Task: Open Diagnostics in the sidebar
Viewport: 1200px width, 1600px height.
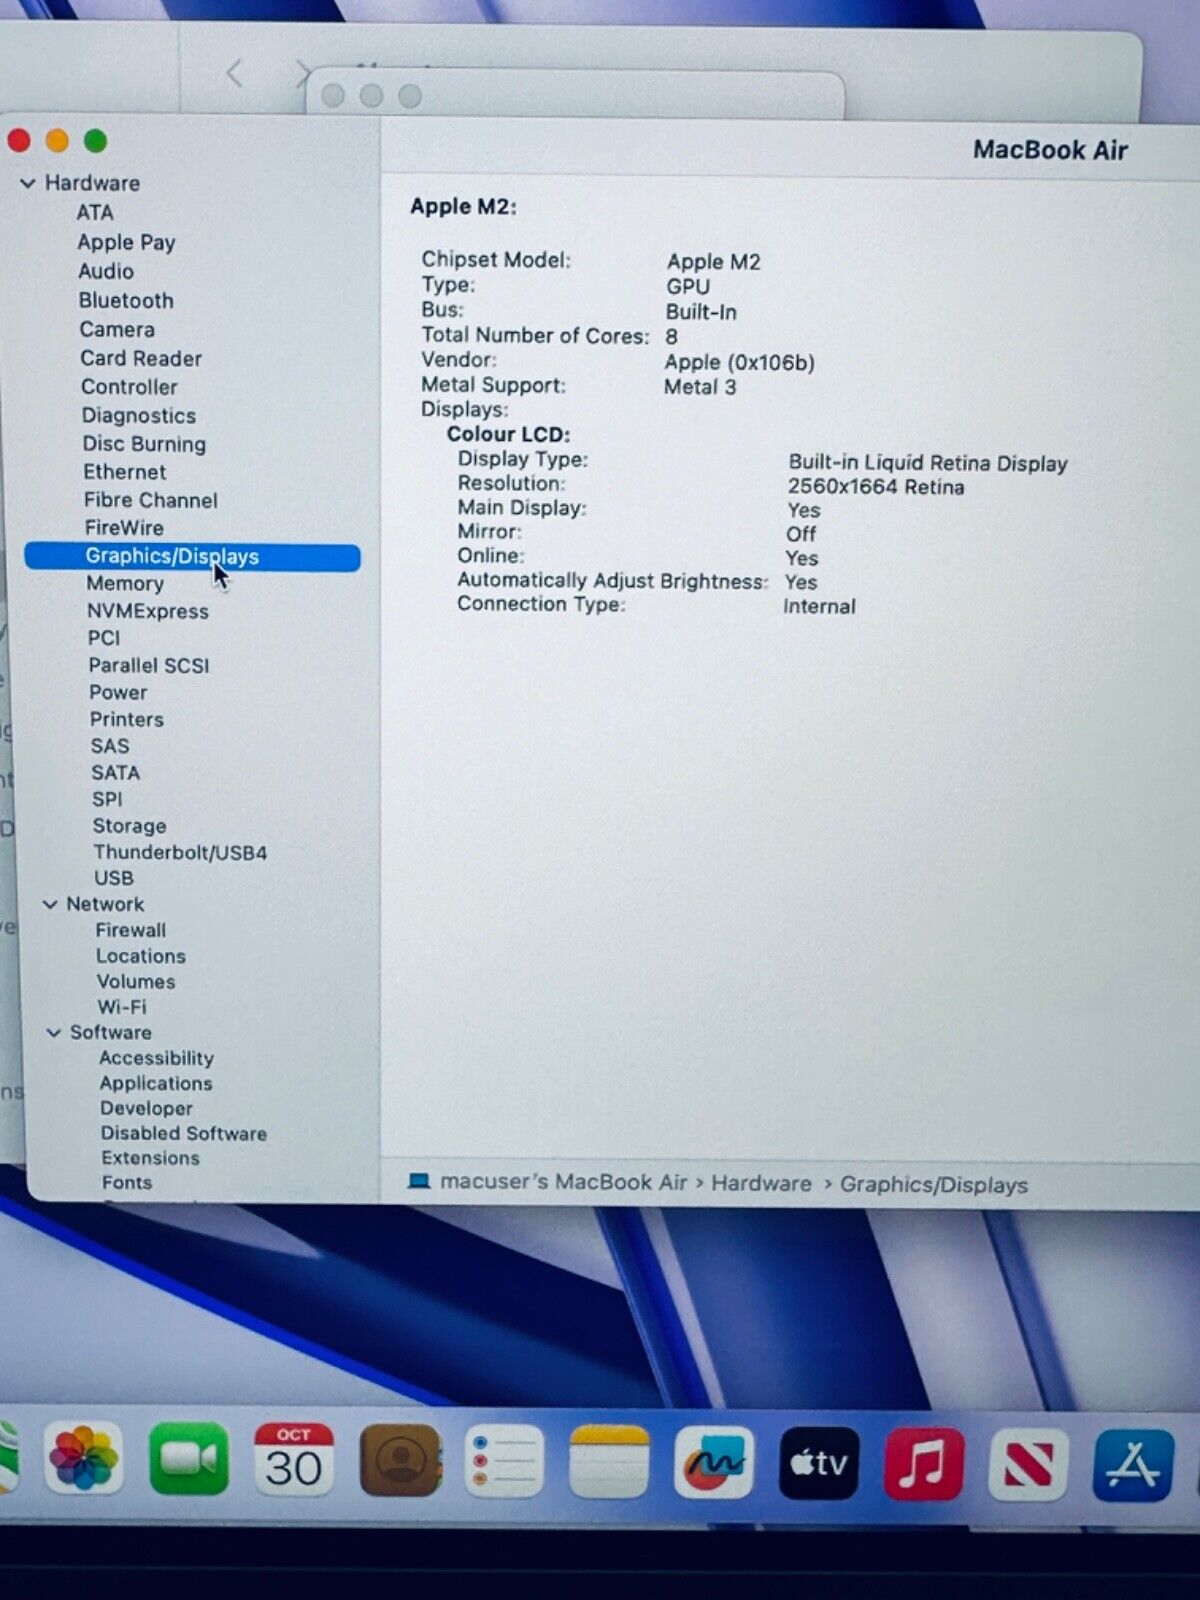Action: pos(139,415)
